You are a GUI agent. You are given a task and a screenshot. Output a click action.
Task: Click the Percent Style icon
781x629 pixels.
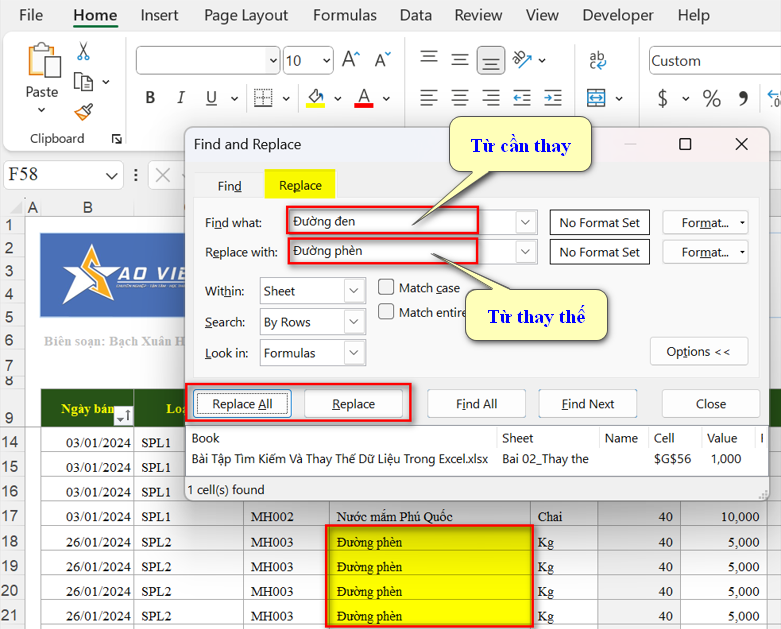click(711, 98)
